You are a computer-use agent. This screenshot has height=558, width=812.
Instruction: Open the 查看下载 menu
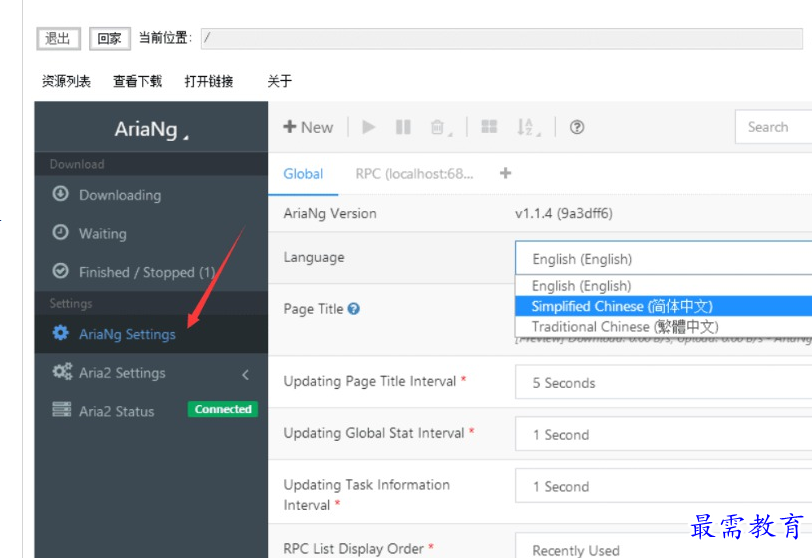click(138, 81)
